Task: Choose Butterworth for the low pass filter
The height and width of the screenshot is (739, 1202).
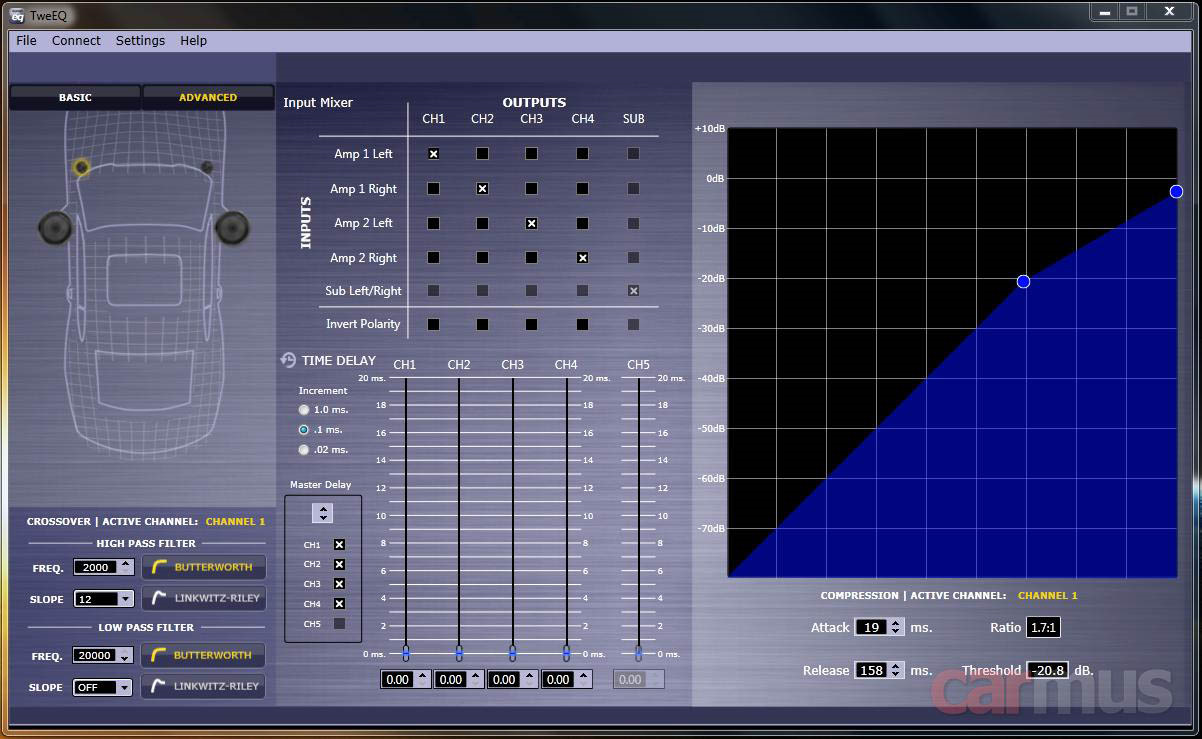Action: (x=204, y=655)
